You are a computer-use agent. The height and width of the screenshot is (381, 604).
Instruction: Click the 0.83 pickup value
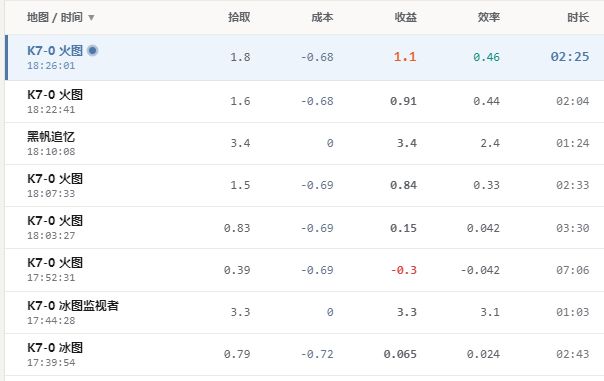237,228
